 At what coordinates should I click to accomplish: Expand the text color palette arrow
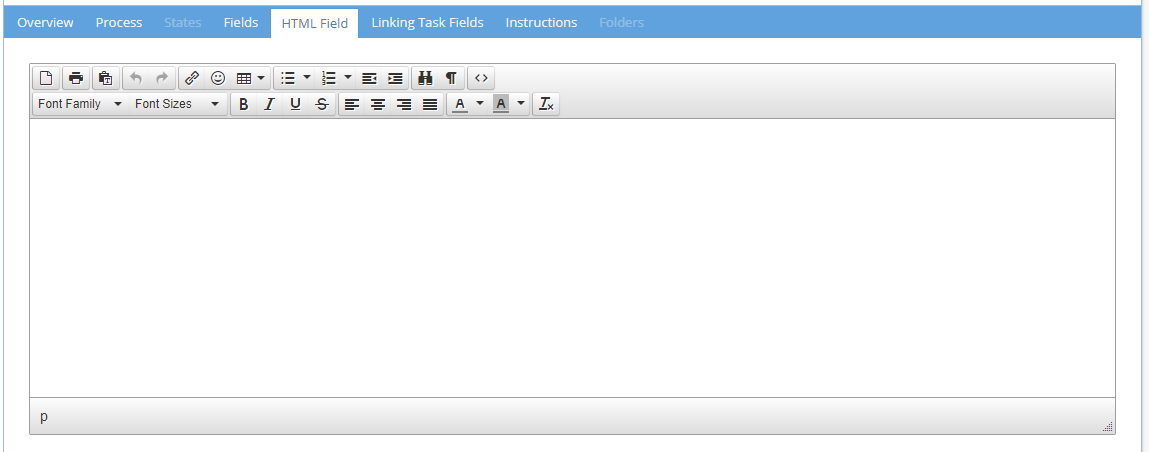pyautogui.click(x=480, y=104)
